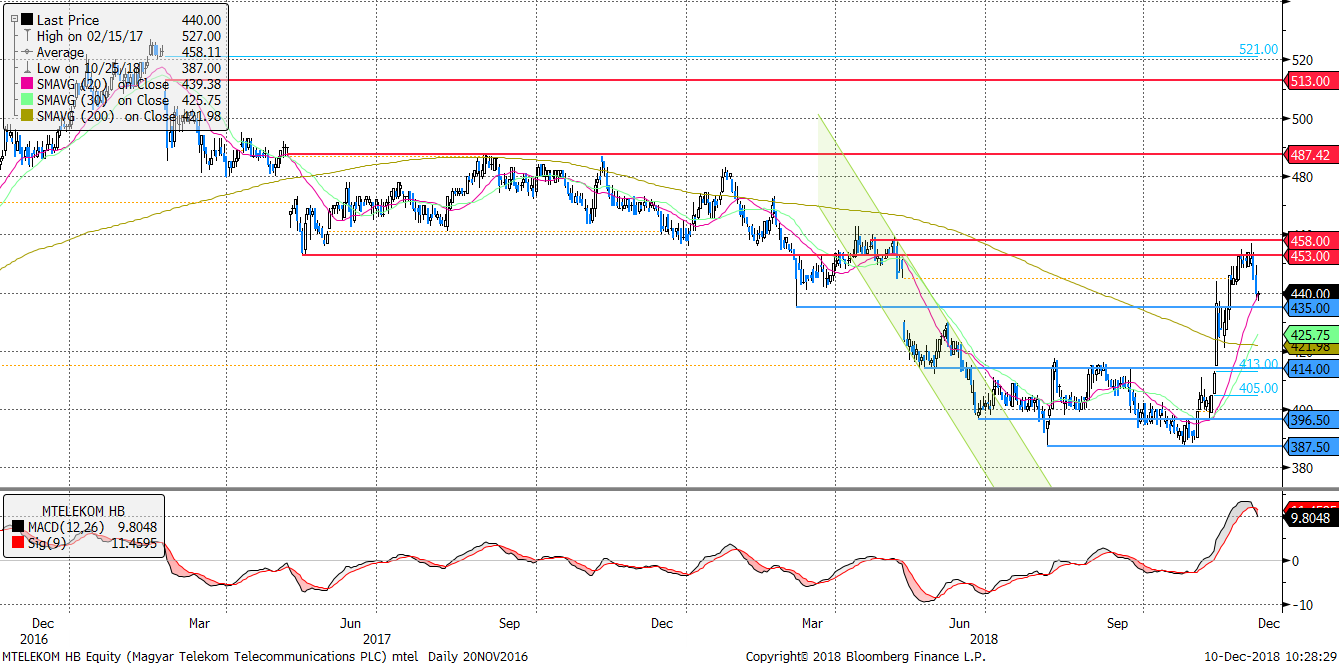Click the red 453.00 price tag
The width and height of the screenshot is (1339, 665).
1310,256
